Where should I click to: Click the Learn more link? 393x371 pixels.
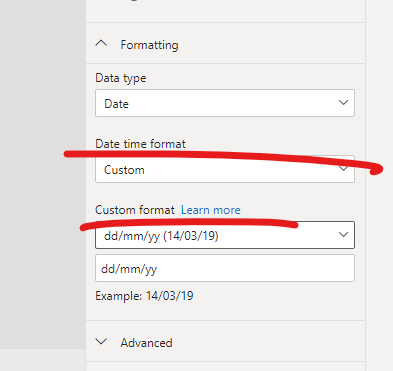tap(211, 210)
